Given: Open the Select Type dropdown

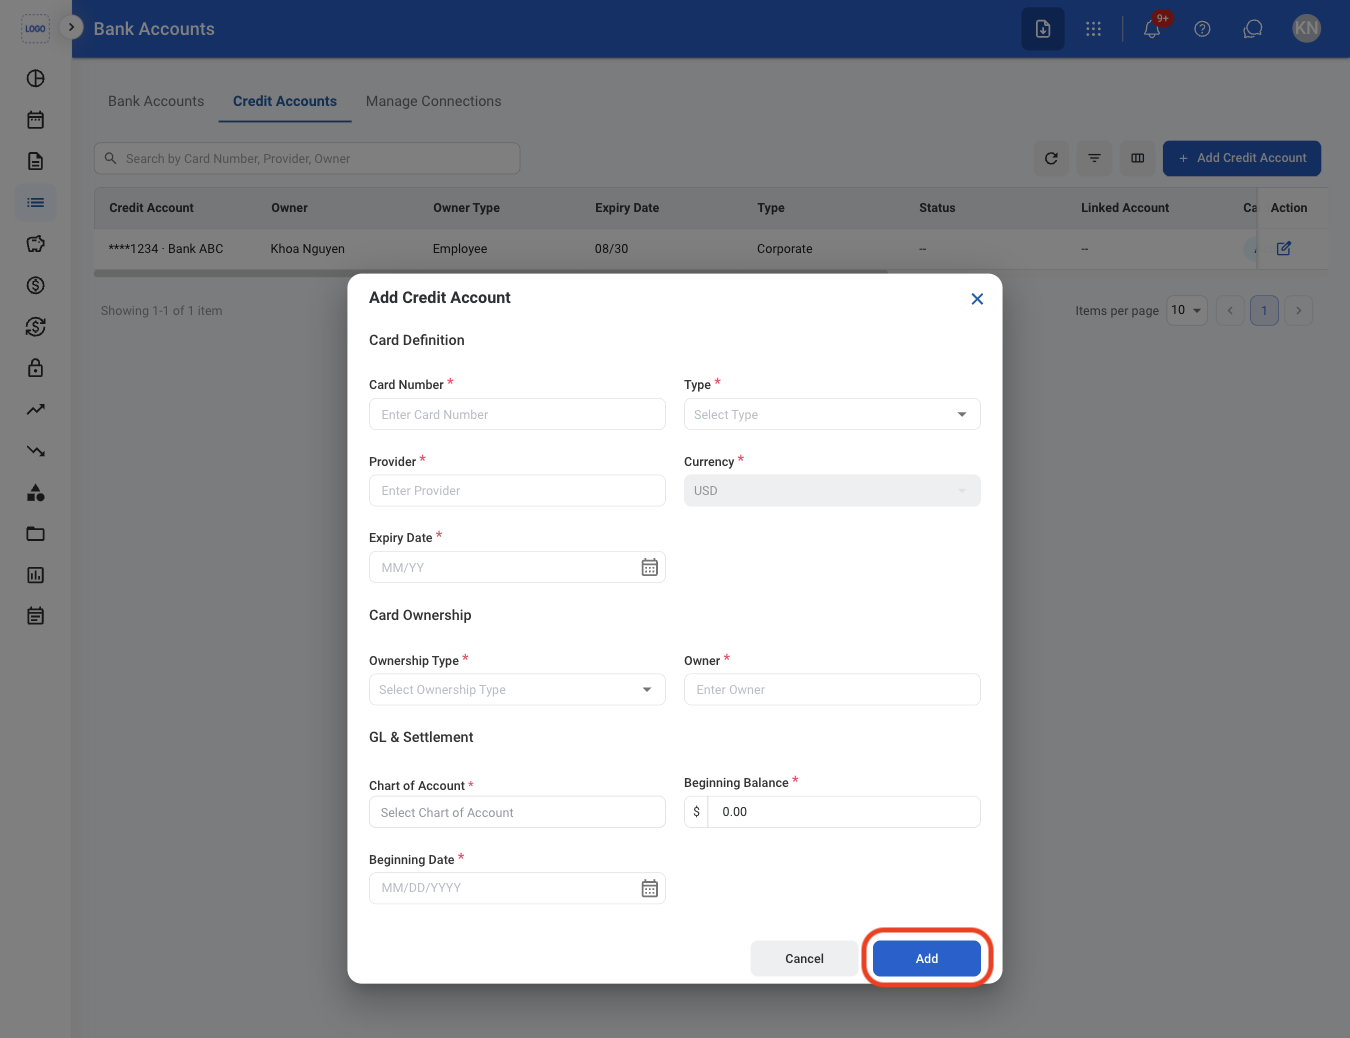Looking at the screenshot, I should click(832, 414).
